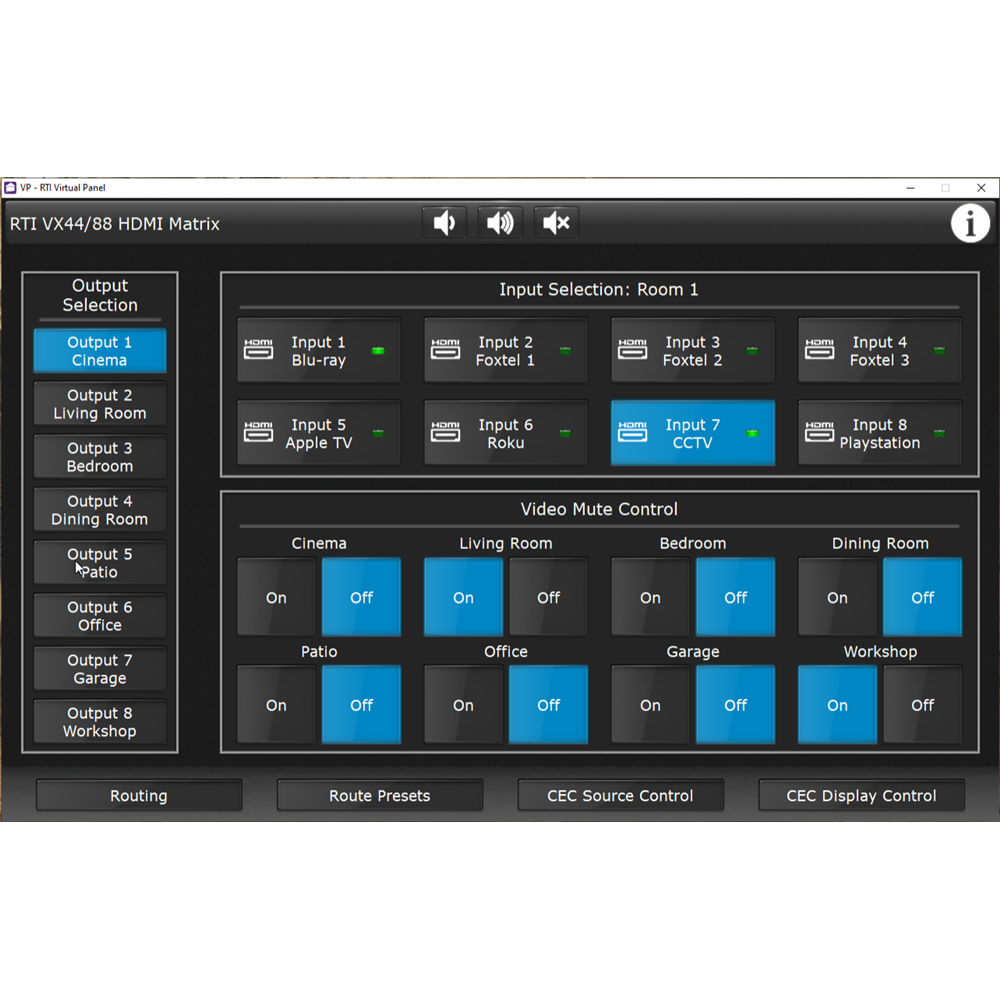Pick Input 6 Roku HDMI source
Image resolution: width=1000 pixels, height=1000 pixels.
click(x=505, y=434)
